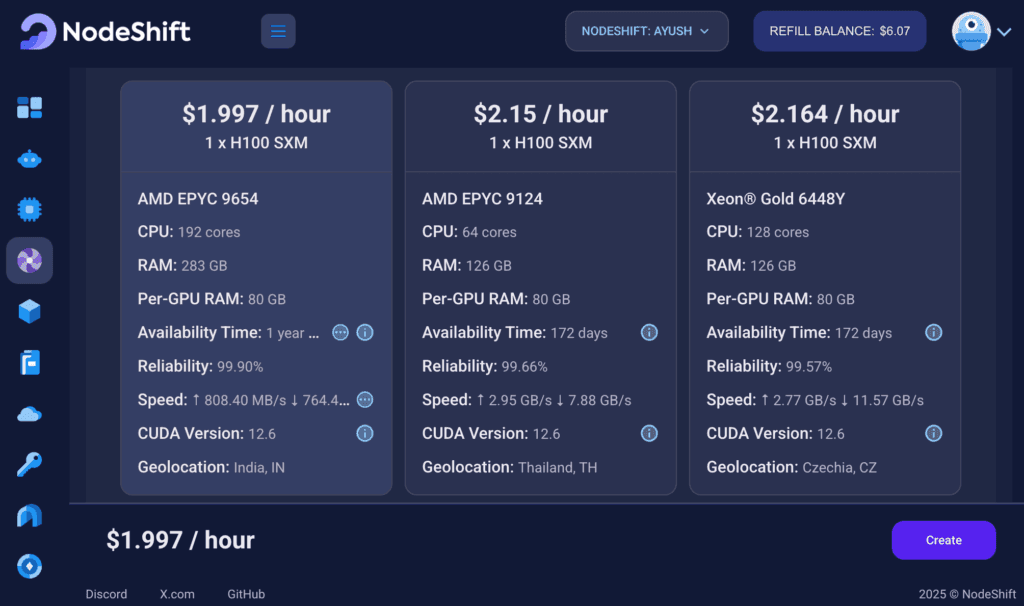Open the key icon in sidebar

29,464
